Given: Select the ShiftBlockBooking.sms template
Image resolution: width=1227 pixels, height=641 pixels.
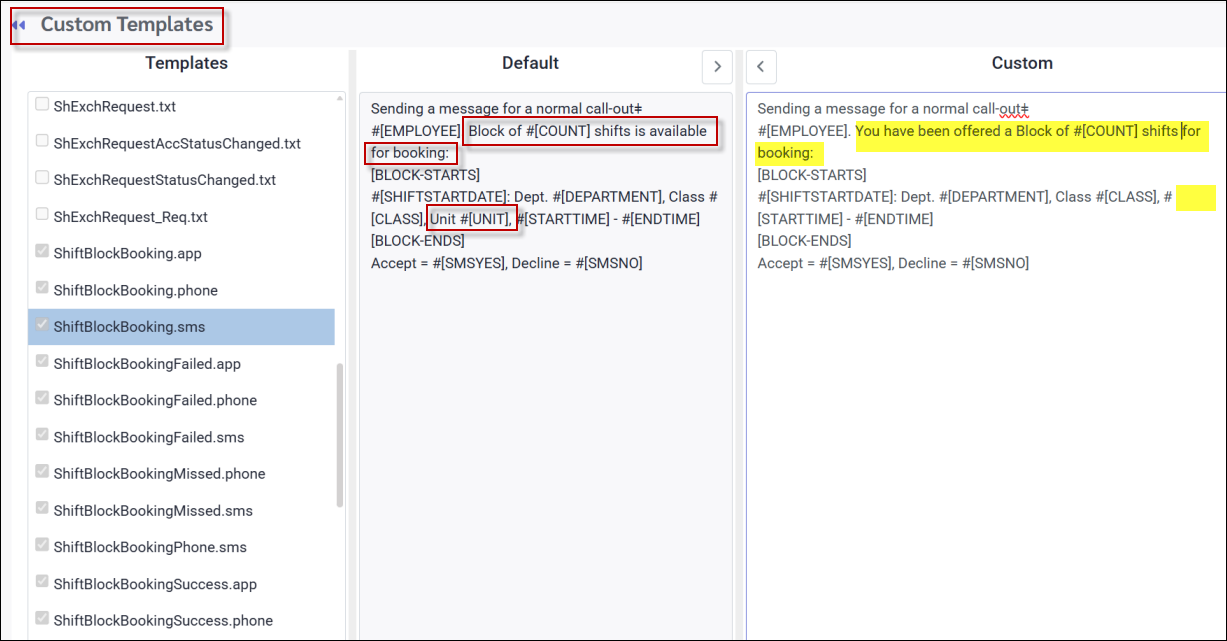Looking at the screenshot, I should (x=130, y=327).
